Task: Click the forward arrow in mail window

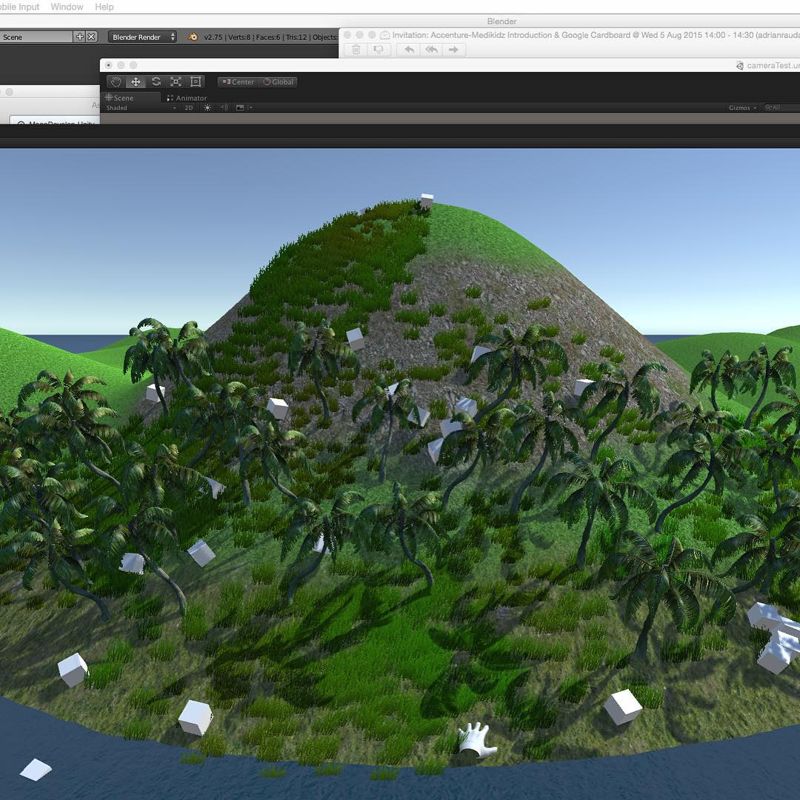Action: pyautogui.click(x=454, y=49)
